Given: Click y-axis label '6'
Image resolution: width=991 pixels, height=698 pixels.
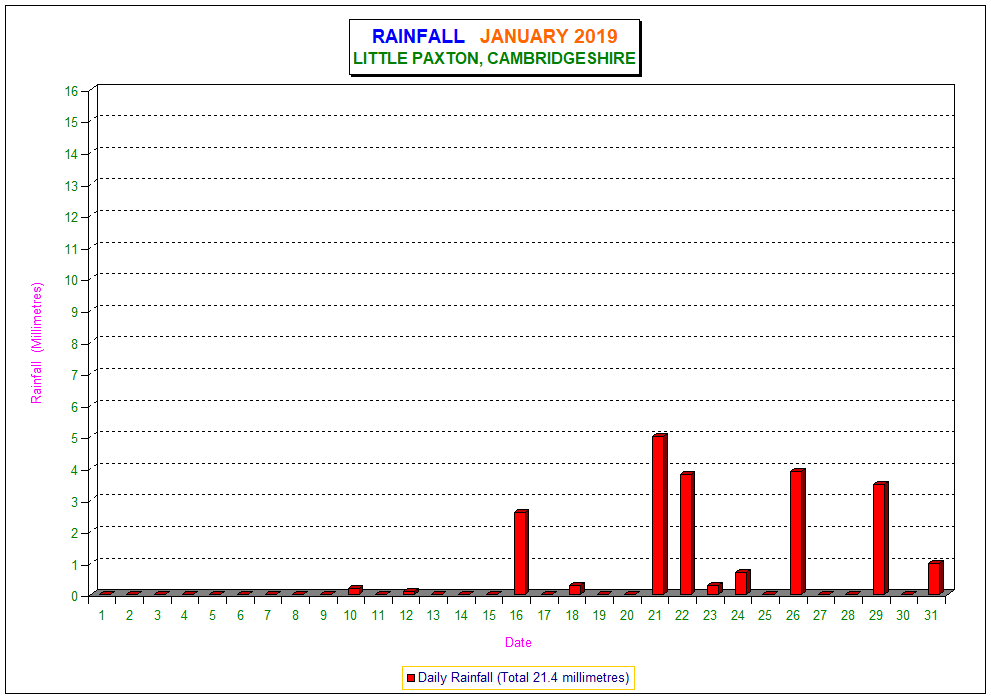Looking at the screenshot, I should (75, 407).
